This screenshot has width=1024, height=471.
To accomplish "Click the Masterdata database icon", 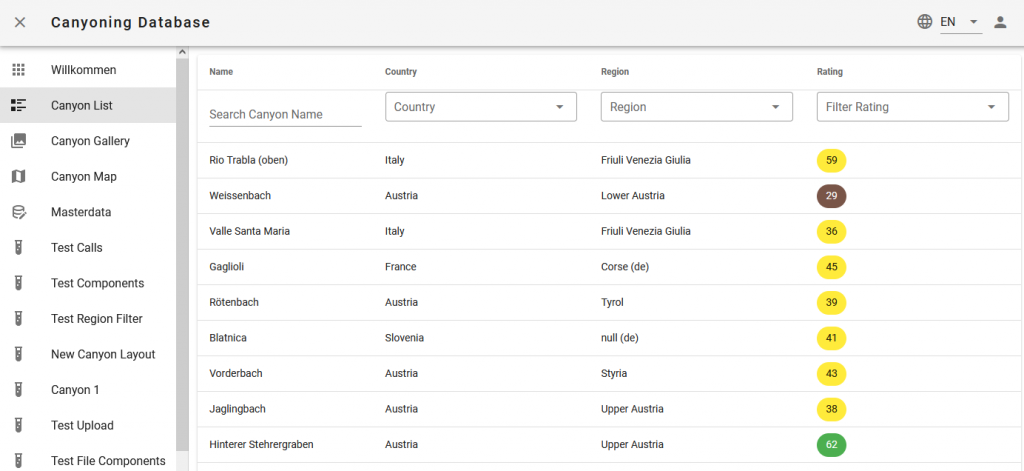I will (18, 212).
